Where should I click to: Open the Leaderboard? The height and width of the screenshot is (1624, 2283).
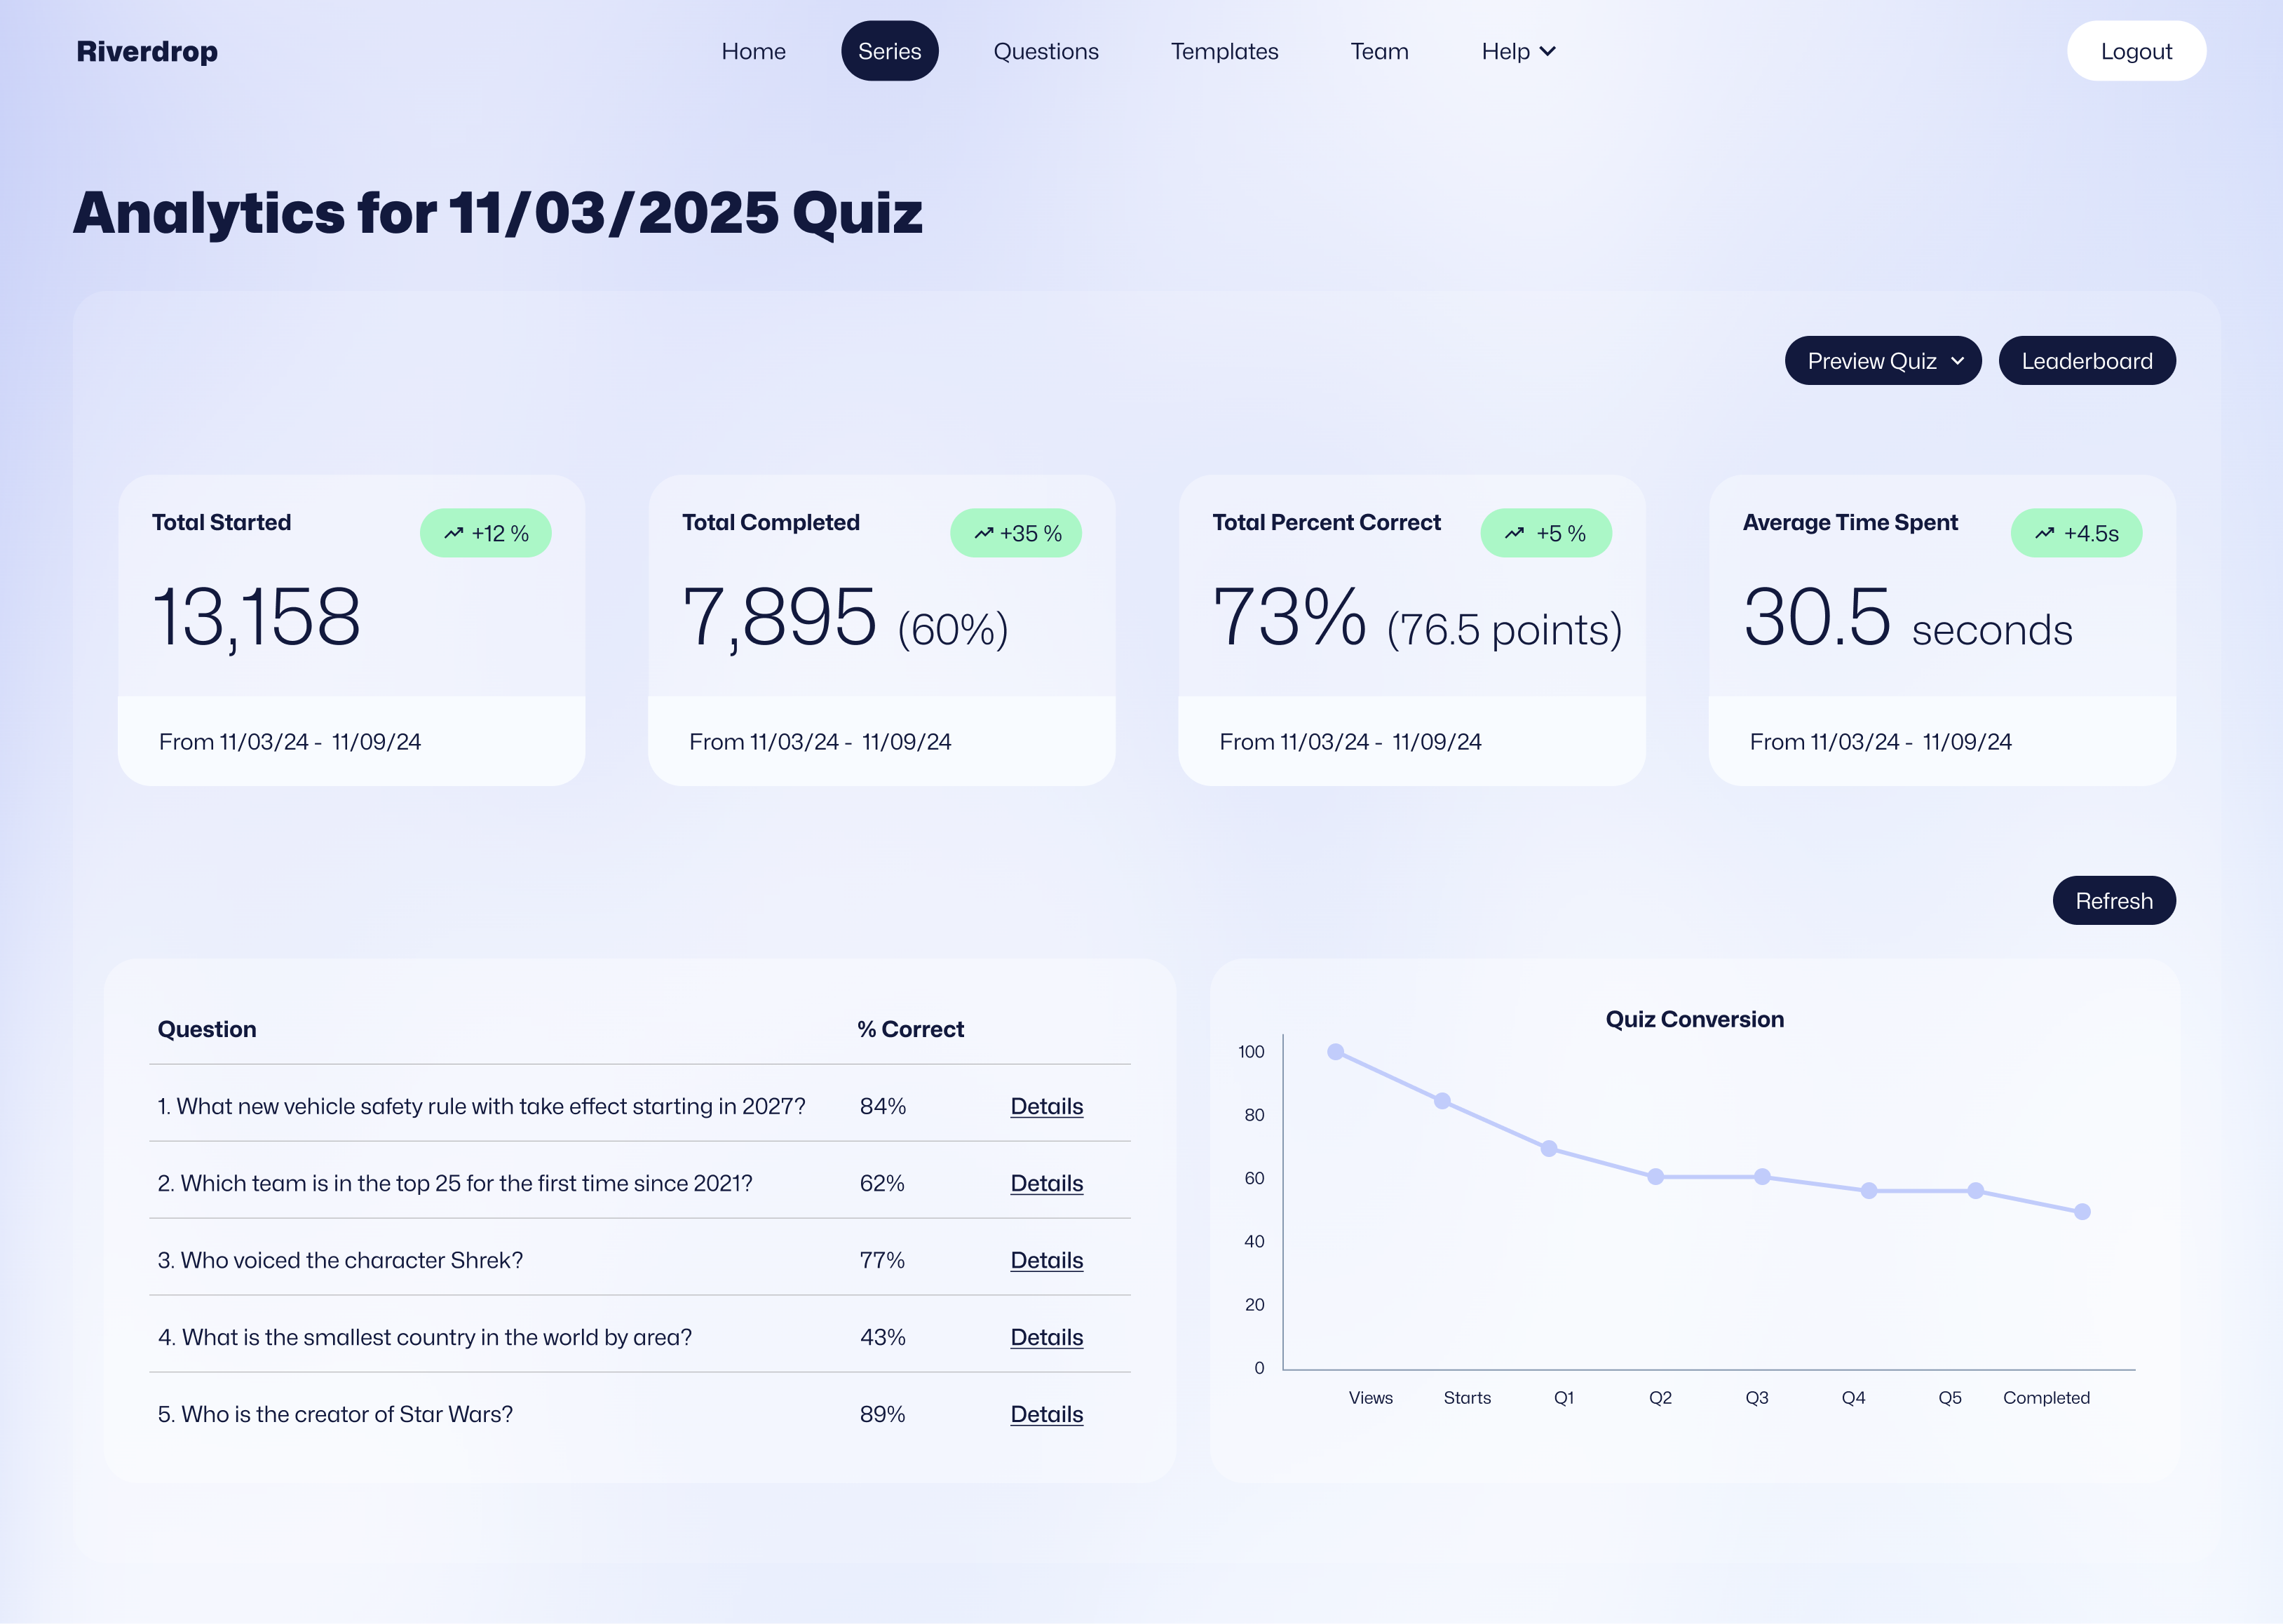pyautogui.click(x=2086, y=361)
